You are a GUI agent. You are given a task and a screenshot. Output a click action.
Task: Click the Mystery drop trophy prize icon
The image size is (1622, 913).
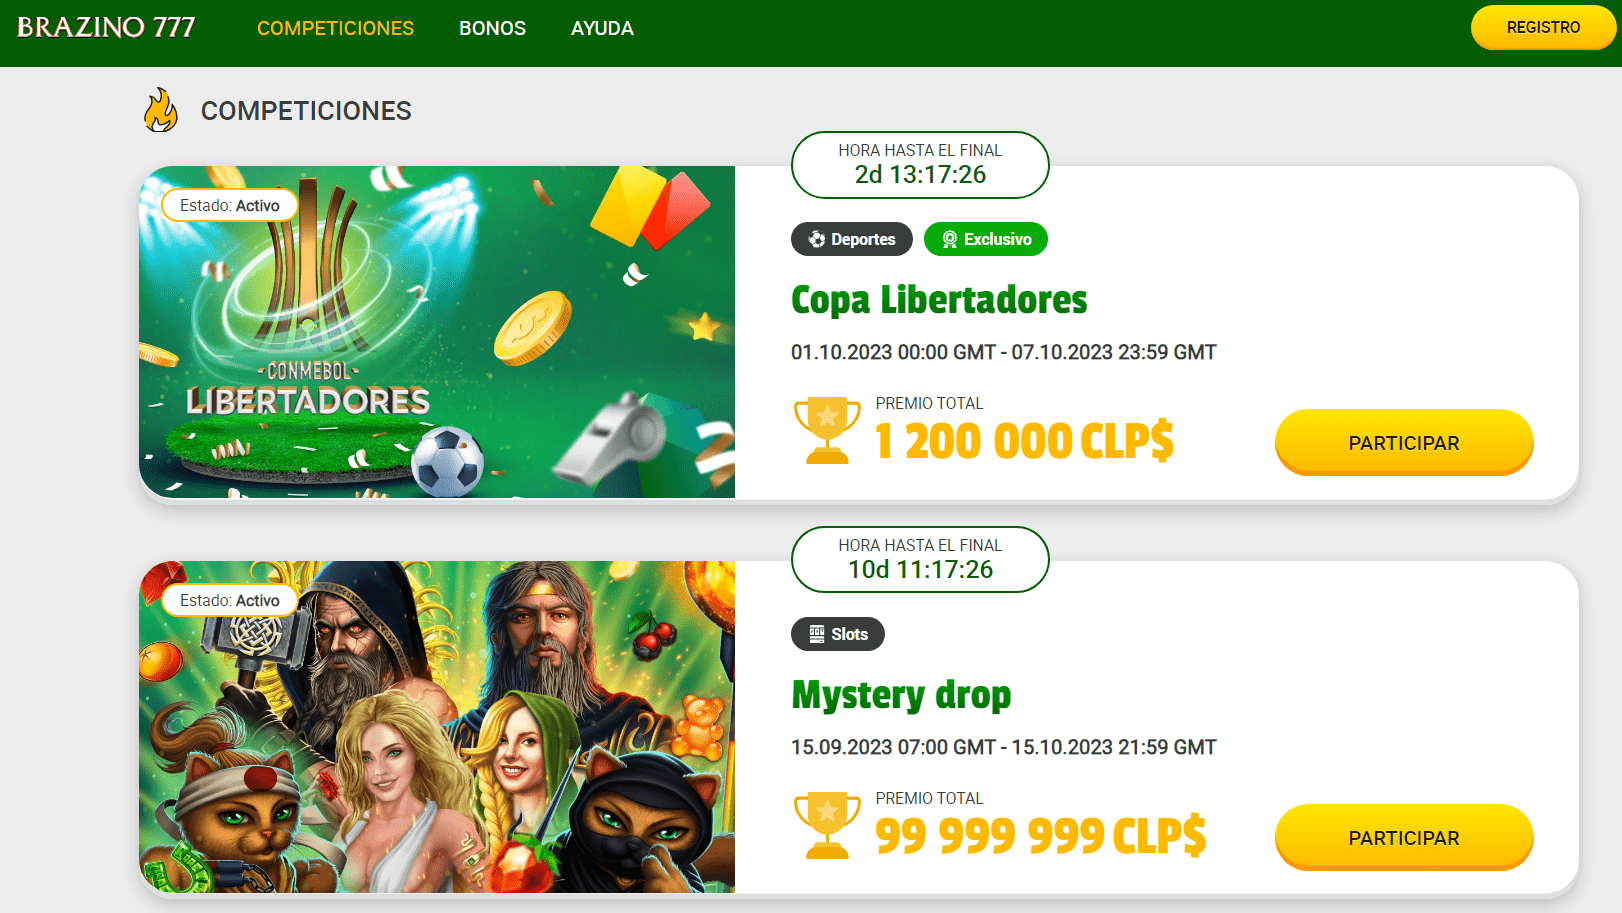click(x=827, y=826)
